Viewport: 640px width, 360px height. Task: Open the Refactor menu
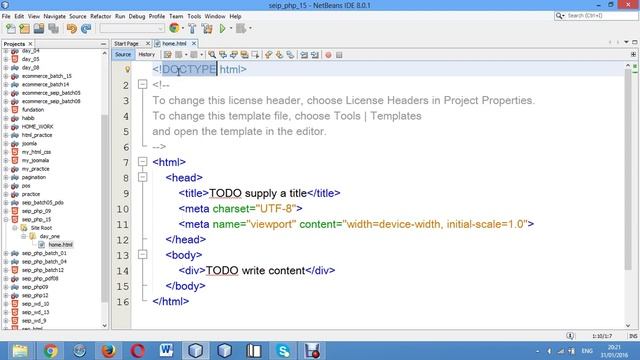[100, 16]
